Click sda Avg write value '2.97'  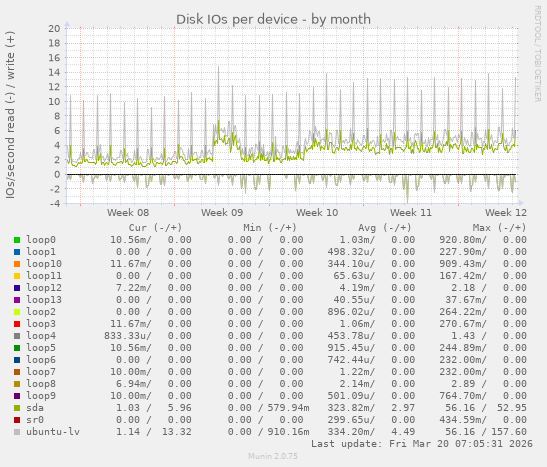(x=403, y=408)
